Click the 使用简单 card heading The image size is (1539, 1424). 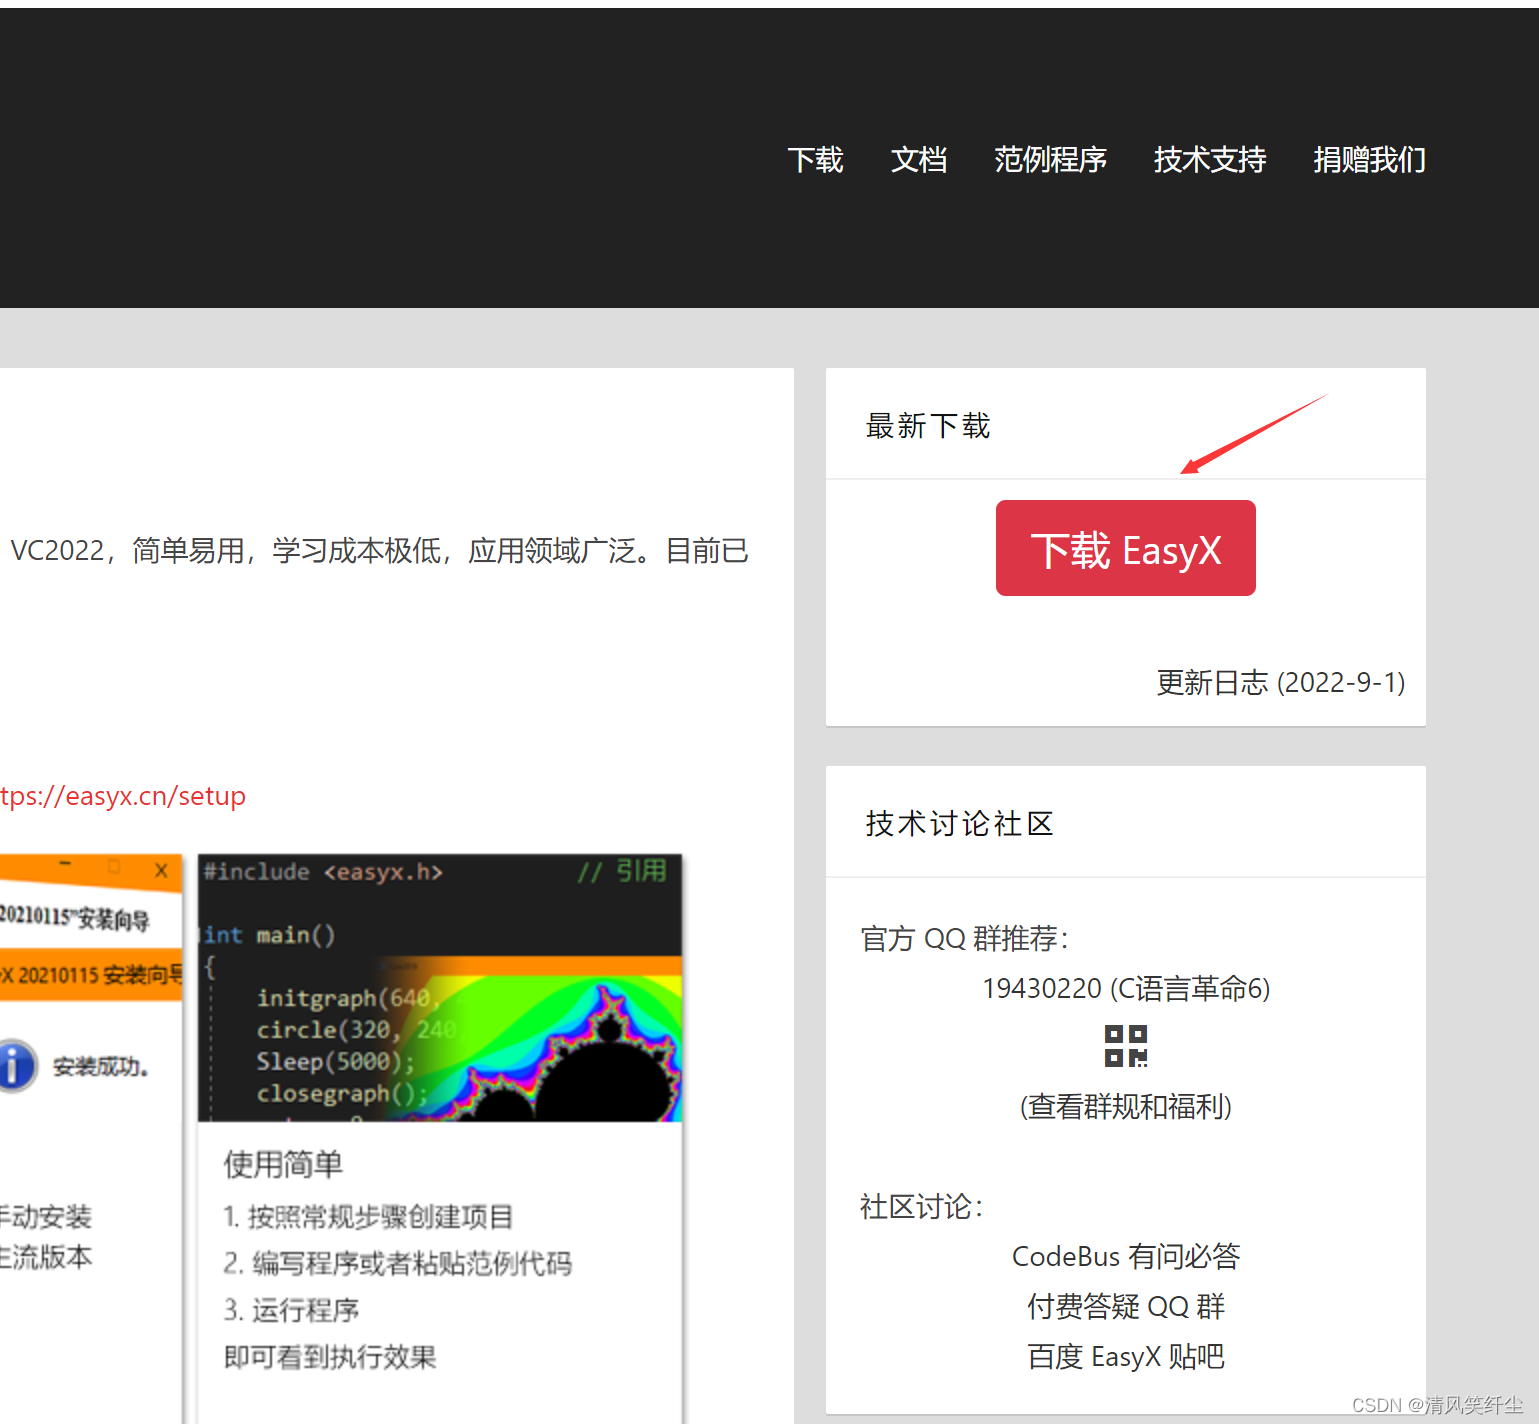click(x=283, y=1164)
